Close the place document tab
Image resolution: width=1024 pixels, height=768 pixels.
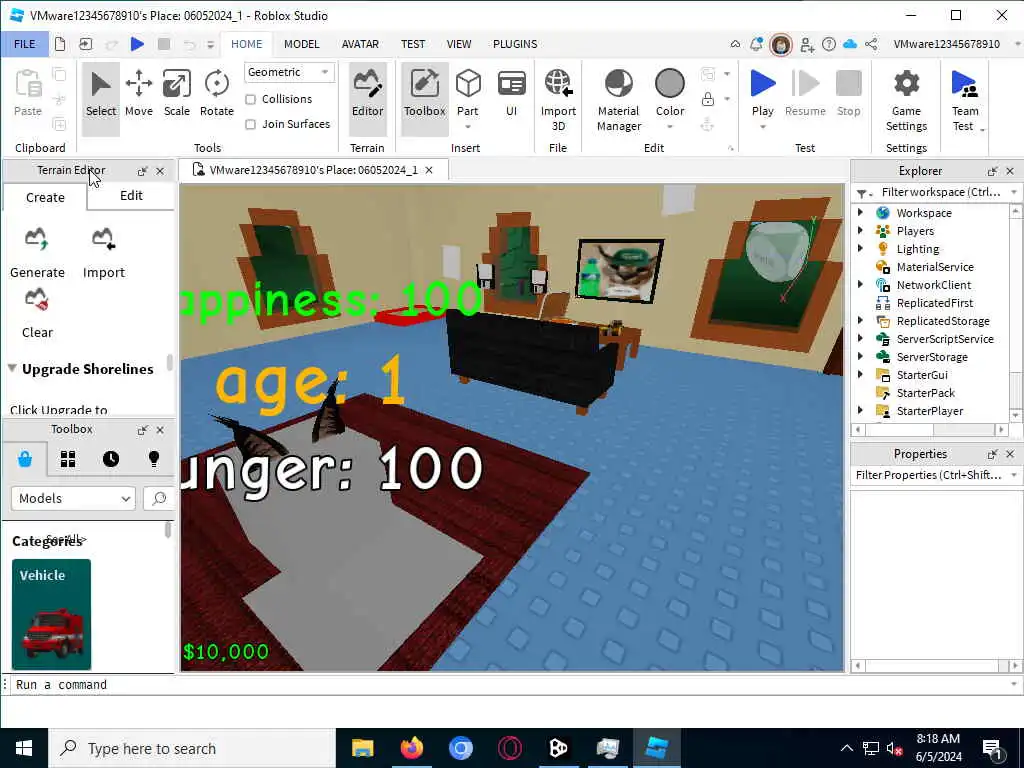click(x=429, y=170)
